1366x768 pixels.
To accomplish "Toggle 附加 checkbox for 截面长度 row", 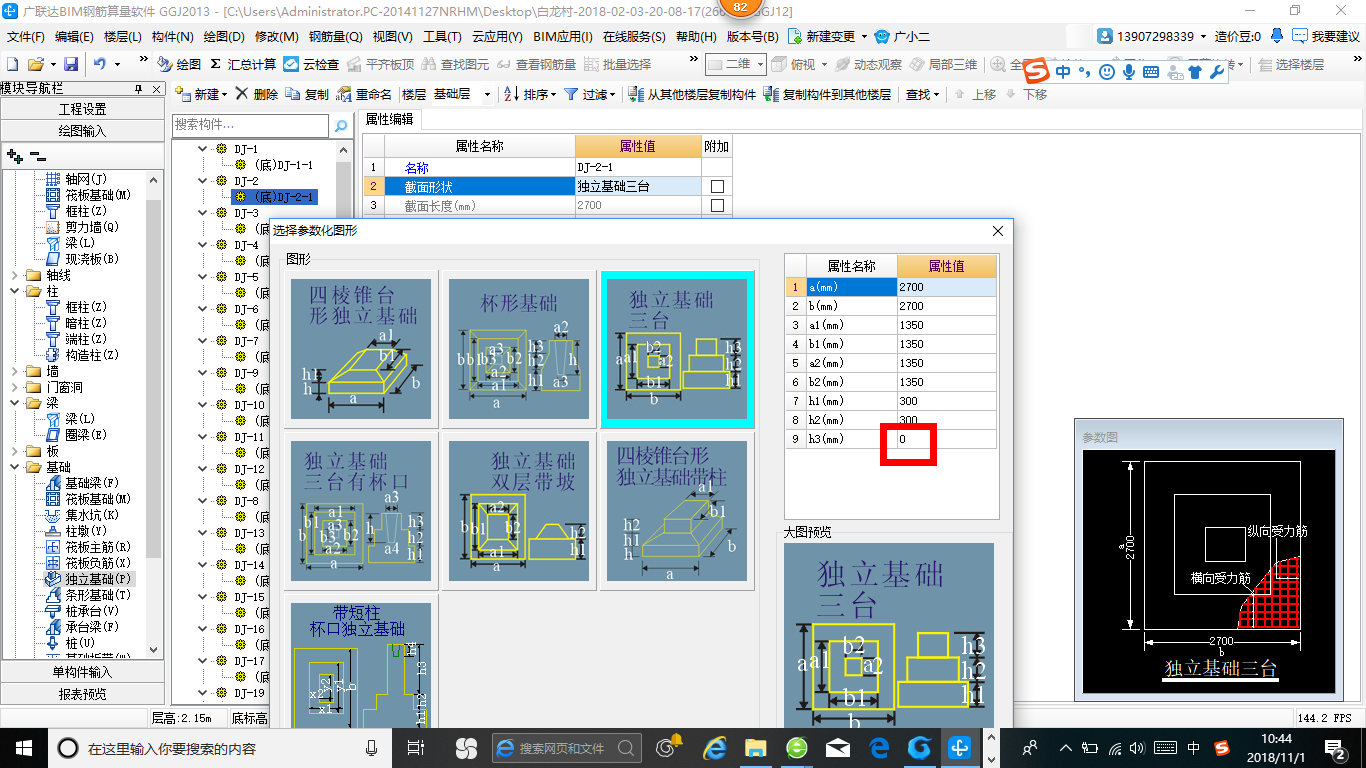I will (x=717, y=205).
